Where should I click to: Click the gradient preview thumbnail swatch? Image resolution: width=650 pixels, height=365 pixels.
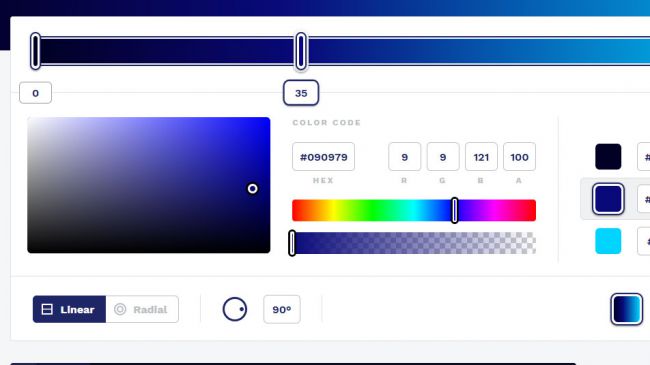(x=626, y=309)
